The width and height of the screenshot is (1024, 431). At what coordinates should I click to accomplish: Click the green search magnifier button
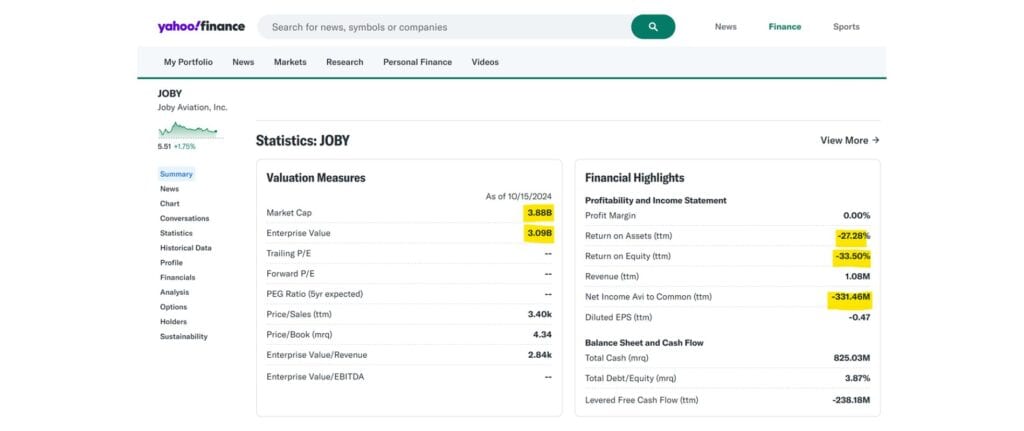[652, 27]
